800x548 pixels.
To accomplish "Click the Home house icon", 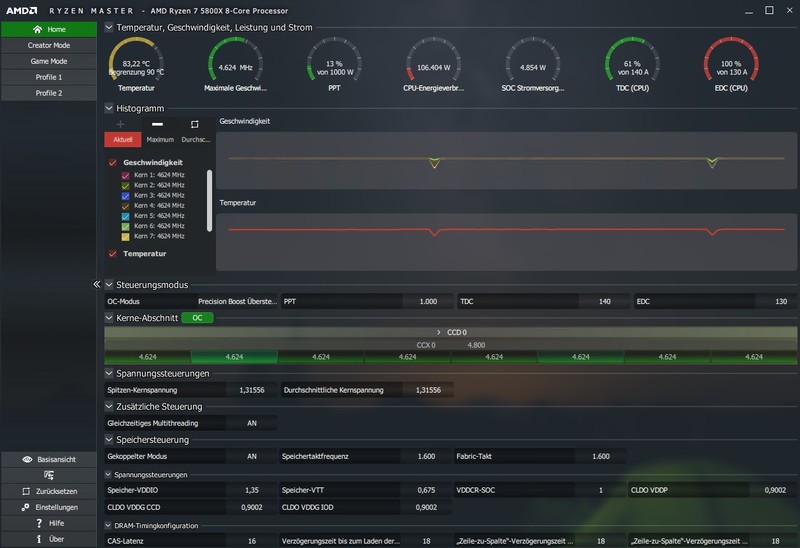I will (37, 29).
